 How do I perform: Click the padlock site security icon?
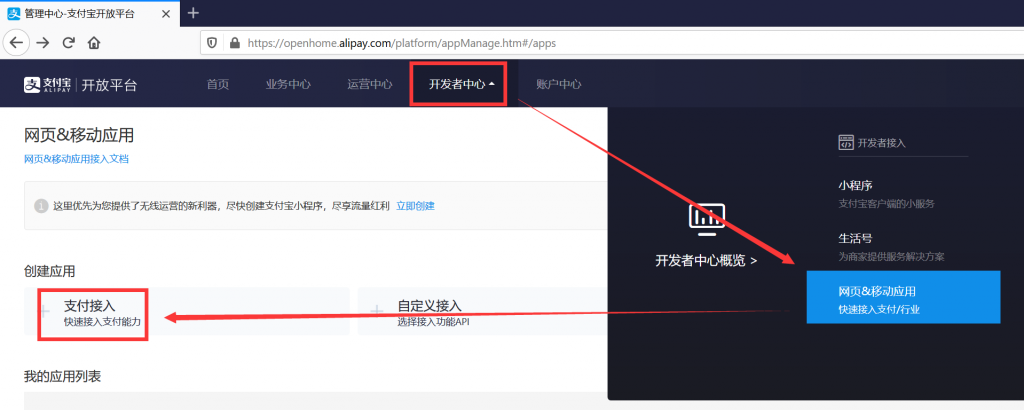234,43
